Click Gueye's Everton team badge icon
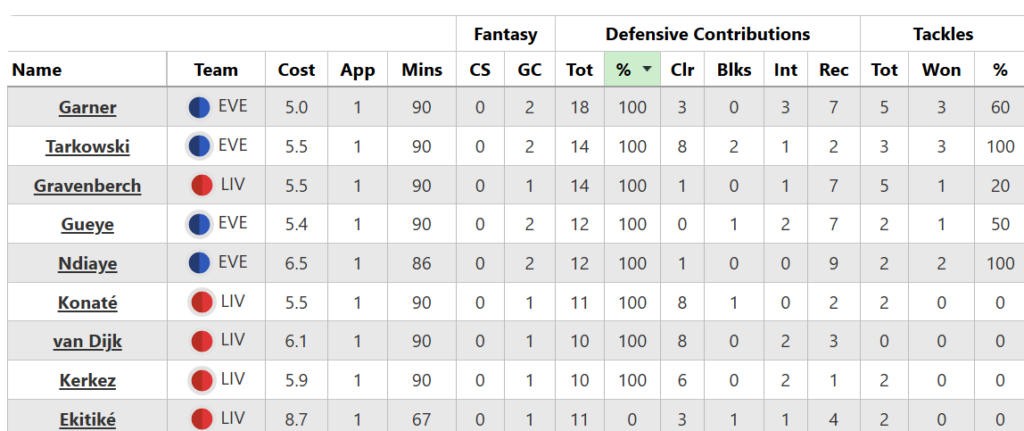1024x431 pixels. (x=199, y=224)
